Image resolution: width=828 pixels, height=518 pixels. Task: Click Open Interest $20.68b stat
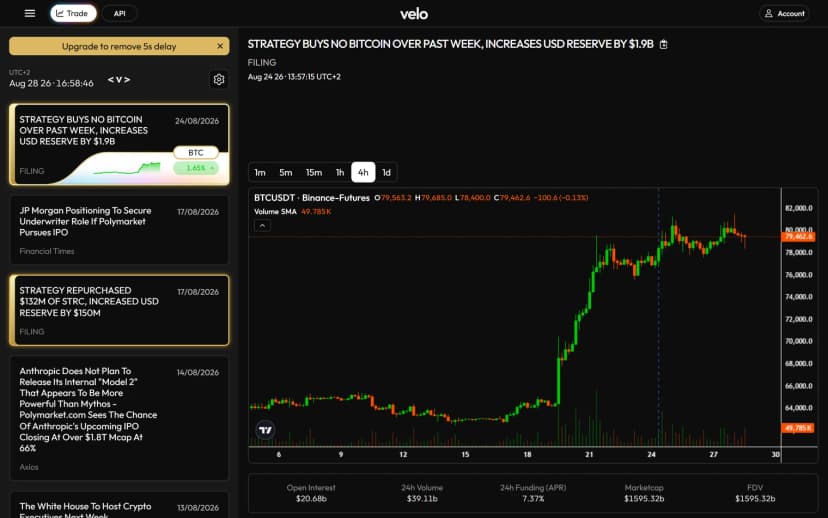point(311,493)
